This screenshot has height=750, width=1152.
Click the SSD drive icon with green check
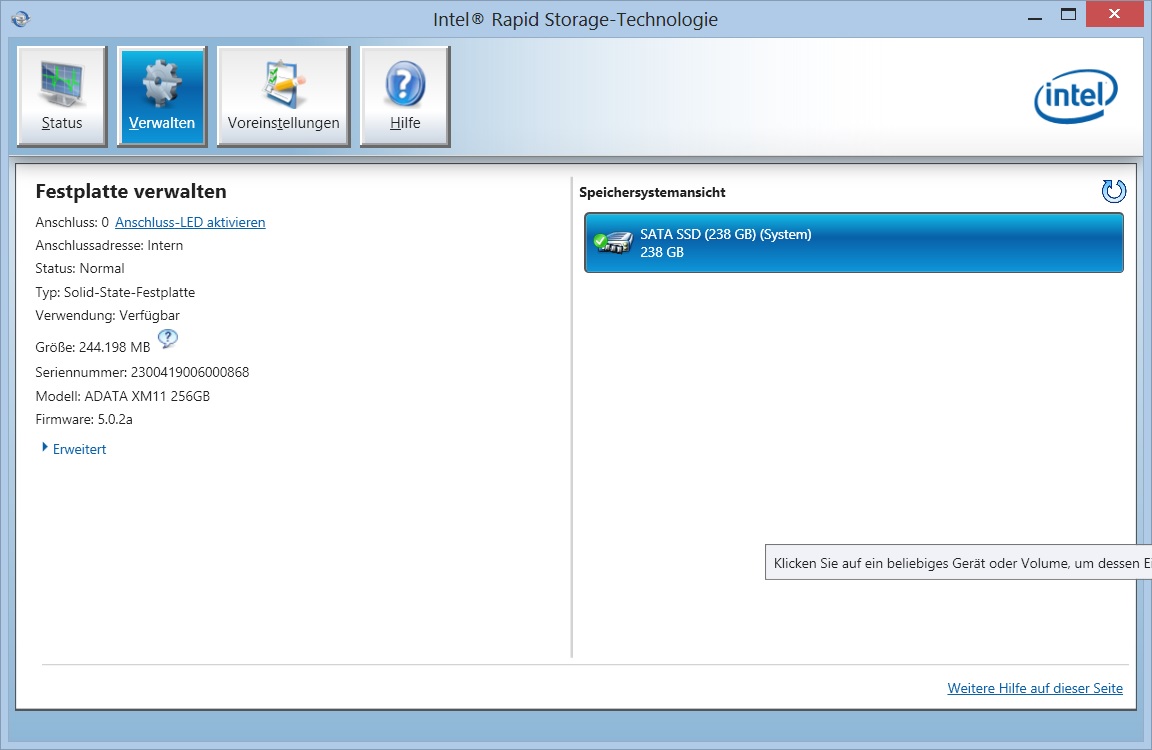613,242
